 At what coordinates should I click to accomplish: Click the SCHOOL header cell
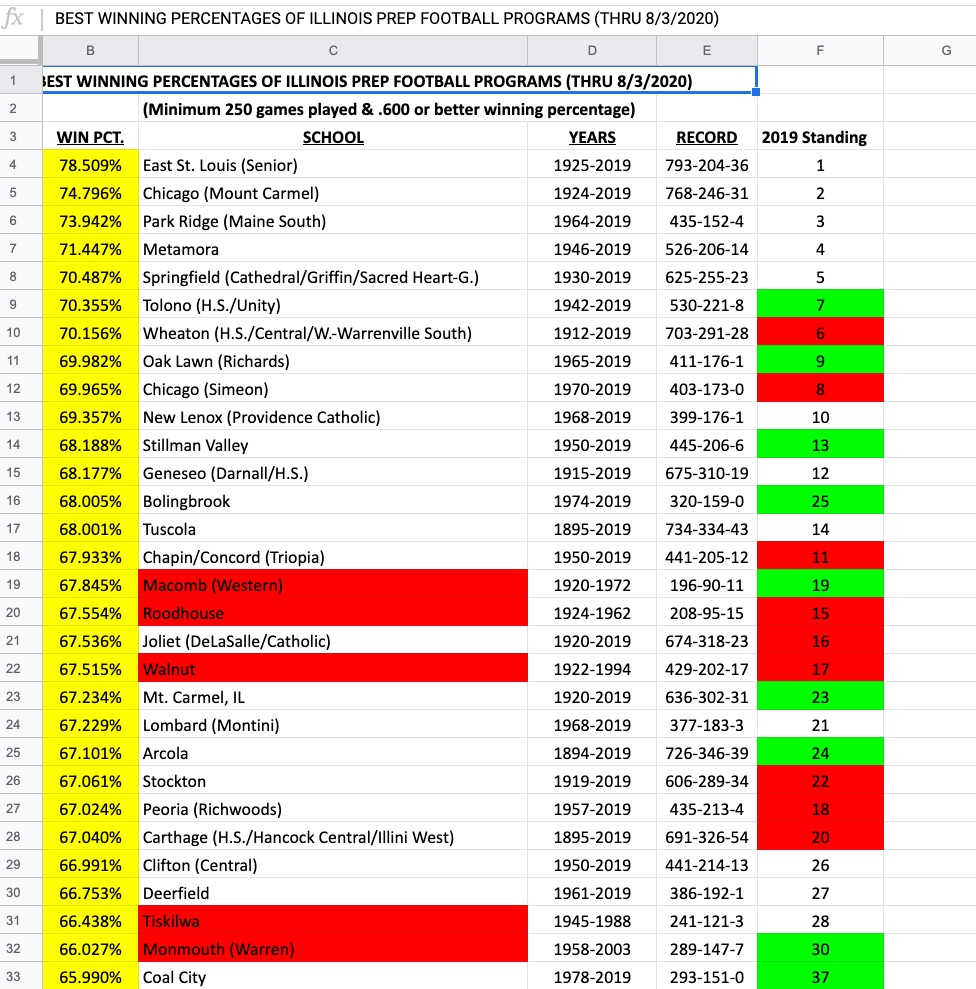(x=333, y=137)
